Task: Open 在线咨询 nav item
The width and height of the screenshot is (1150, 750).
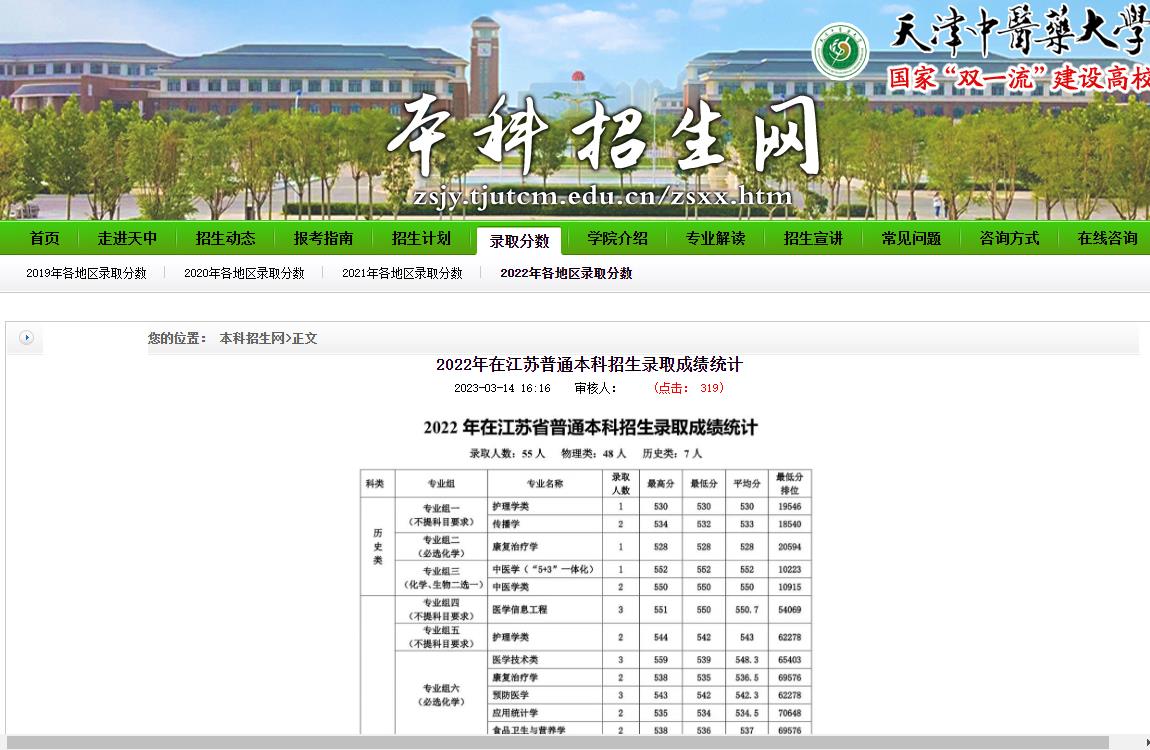Action: (x=1107, y=238)
